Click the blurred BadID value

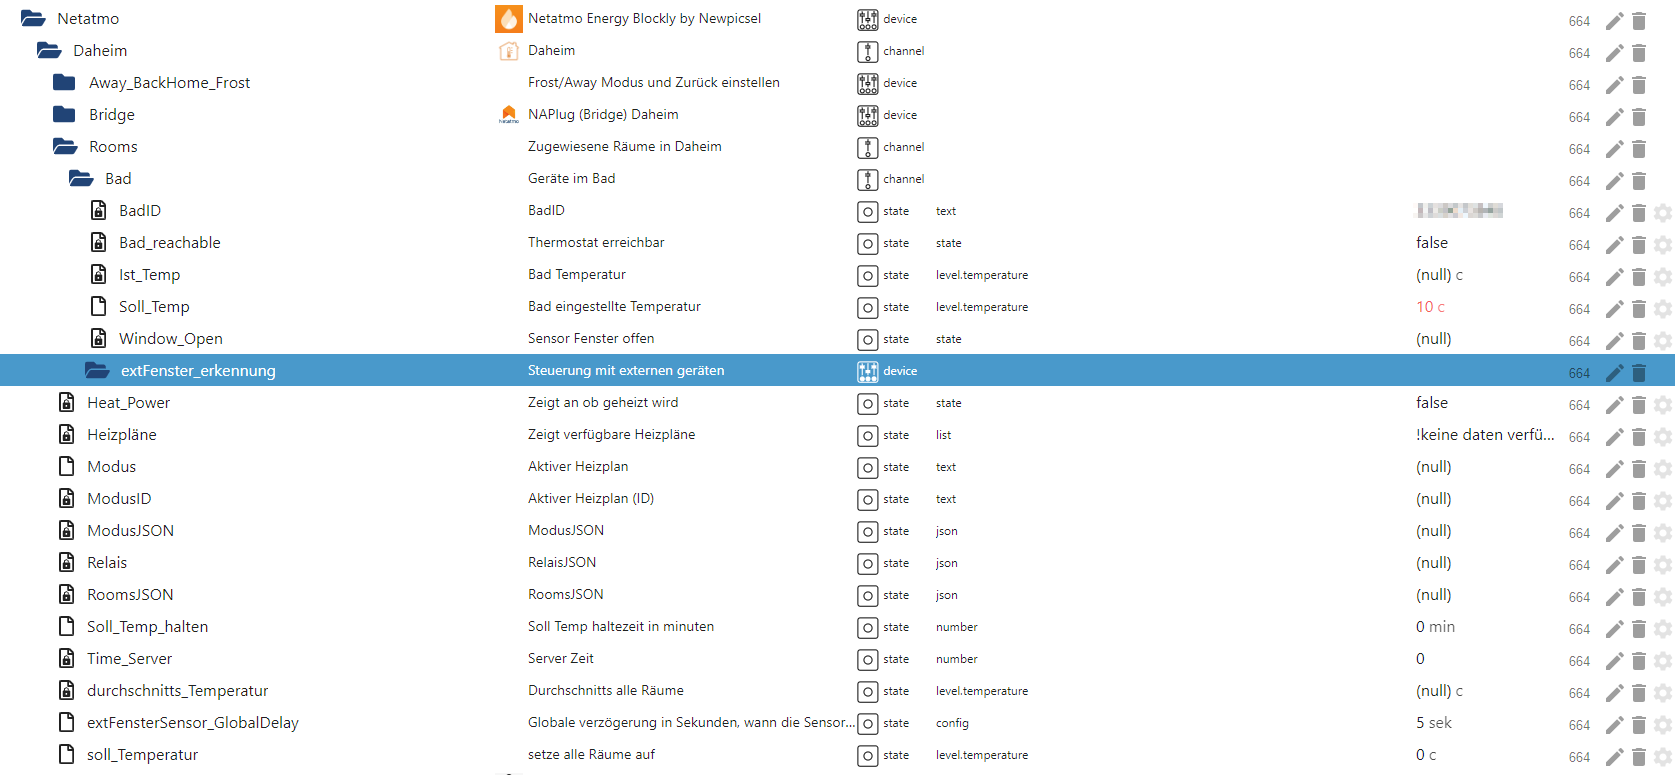pyautogui.click(x=1460, y=210)
